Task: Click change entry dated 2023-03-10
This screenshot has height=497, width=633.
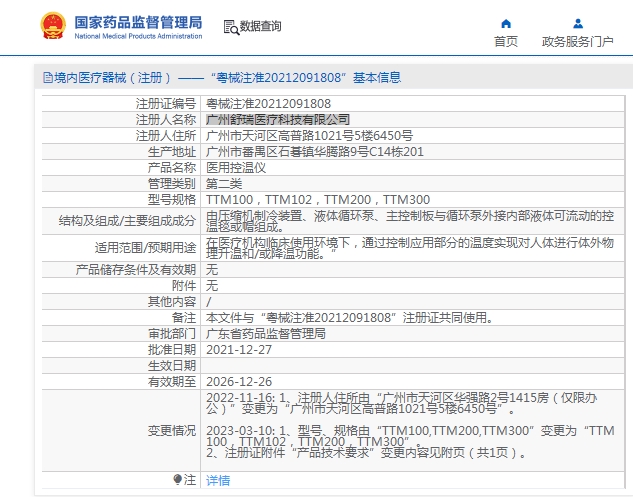Action: (410, 436)
